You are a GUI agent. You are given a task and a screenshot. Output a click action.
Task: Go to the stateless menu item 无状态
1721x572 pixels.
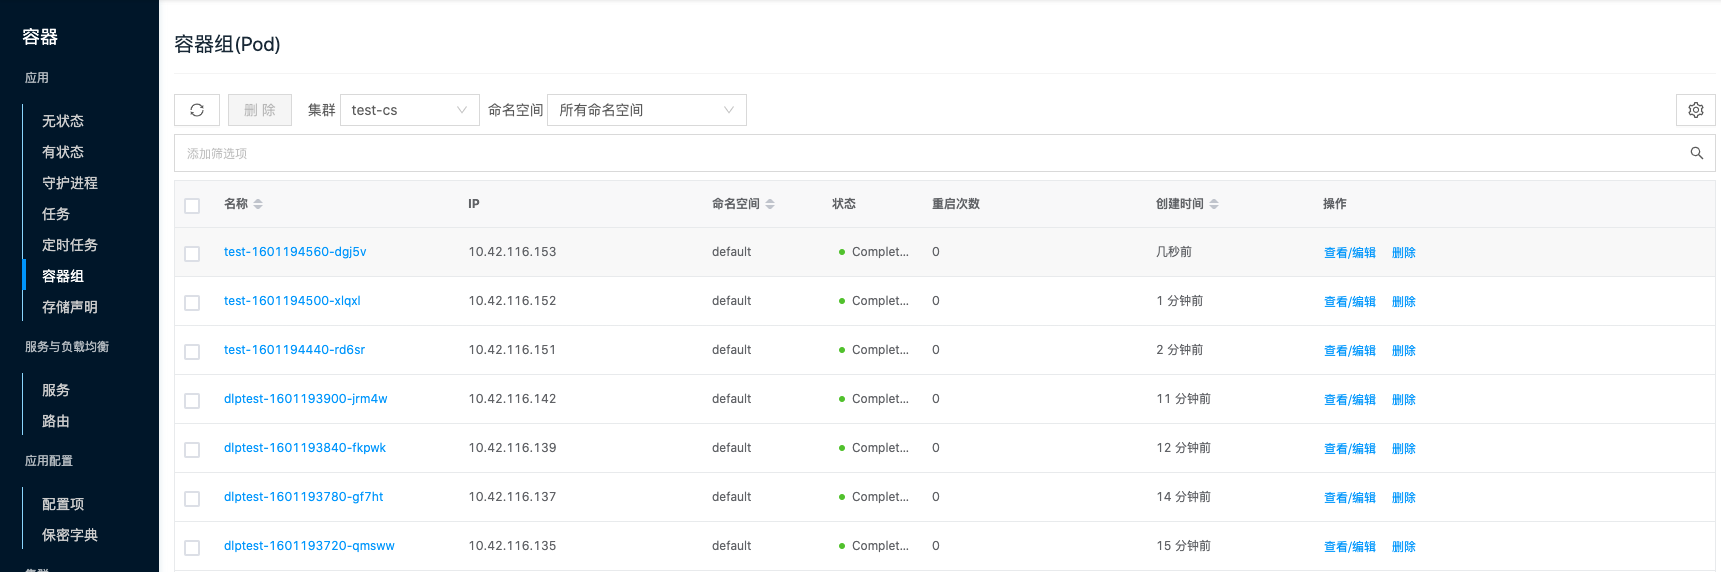click(63, 121)
